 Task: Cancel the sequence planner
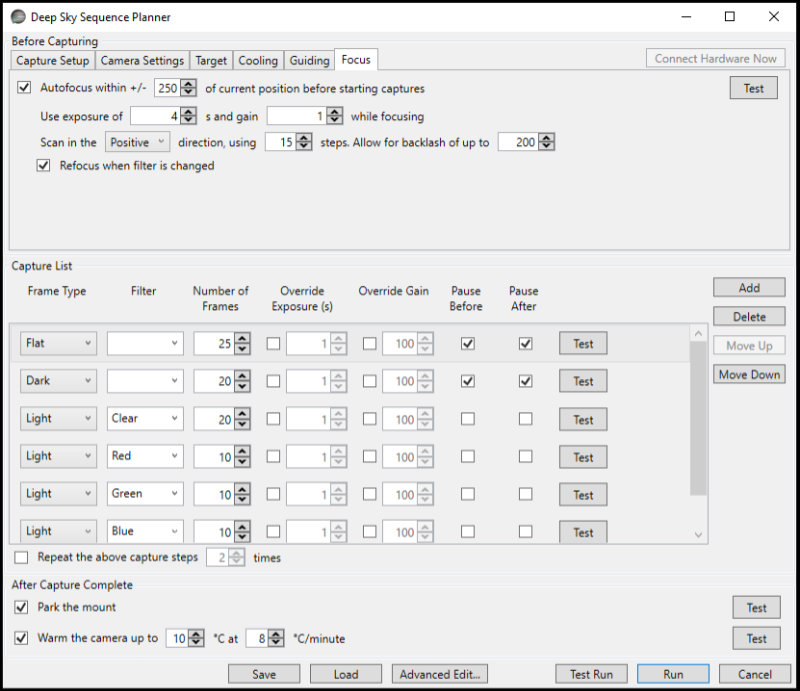(x=755, y=674)
